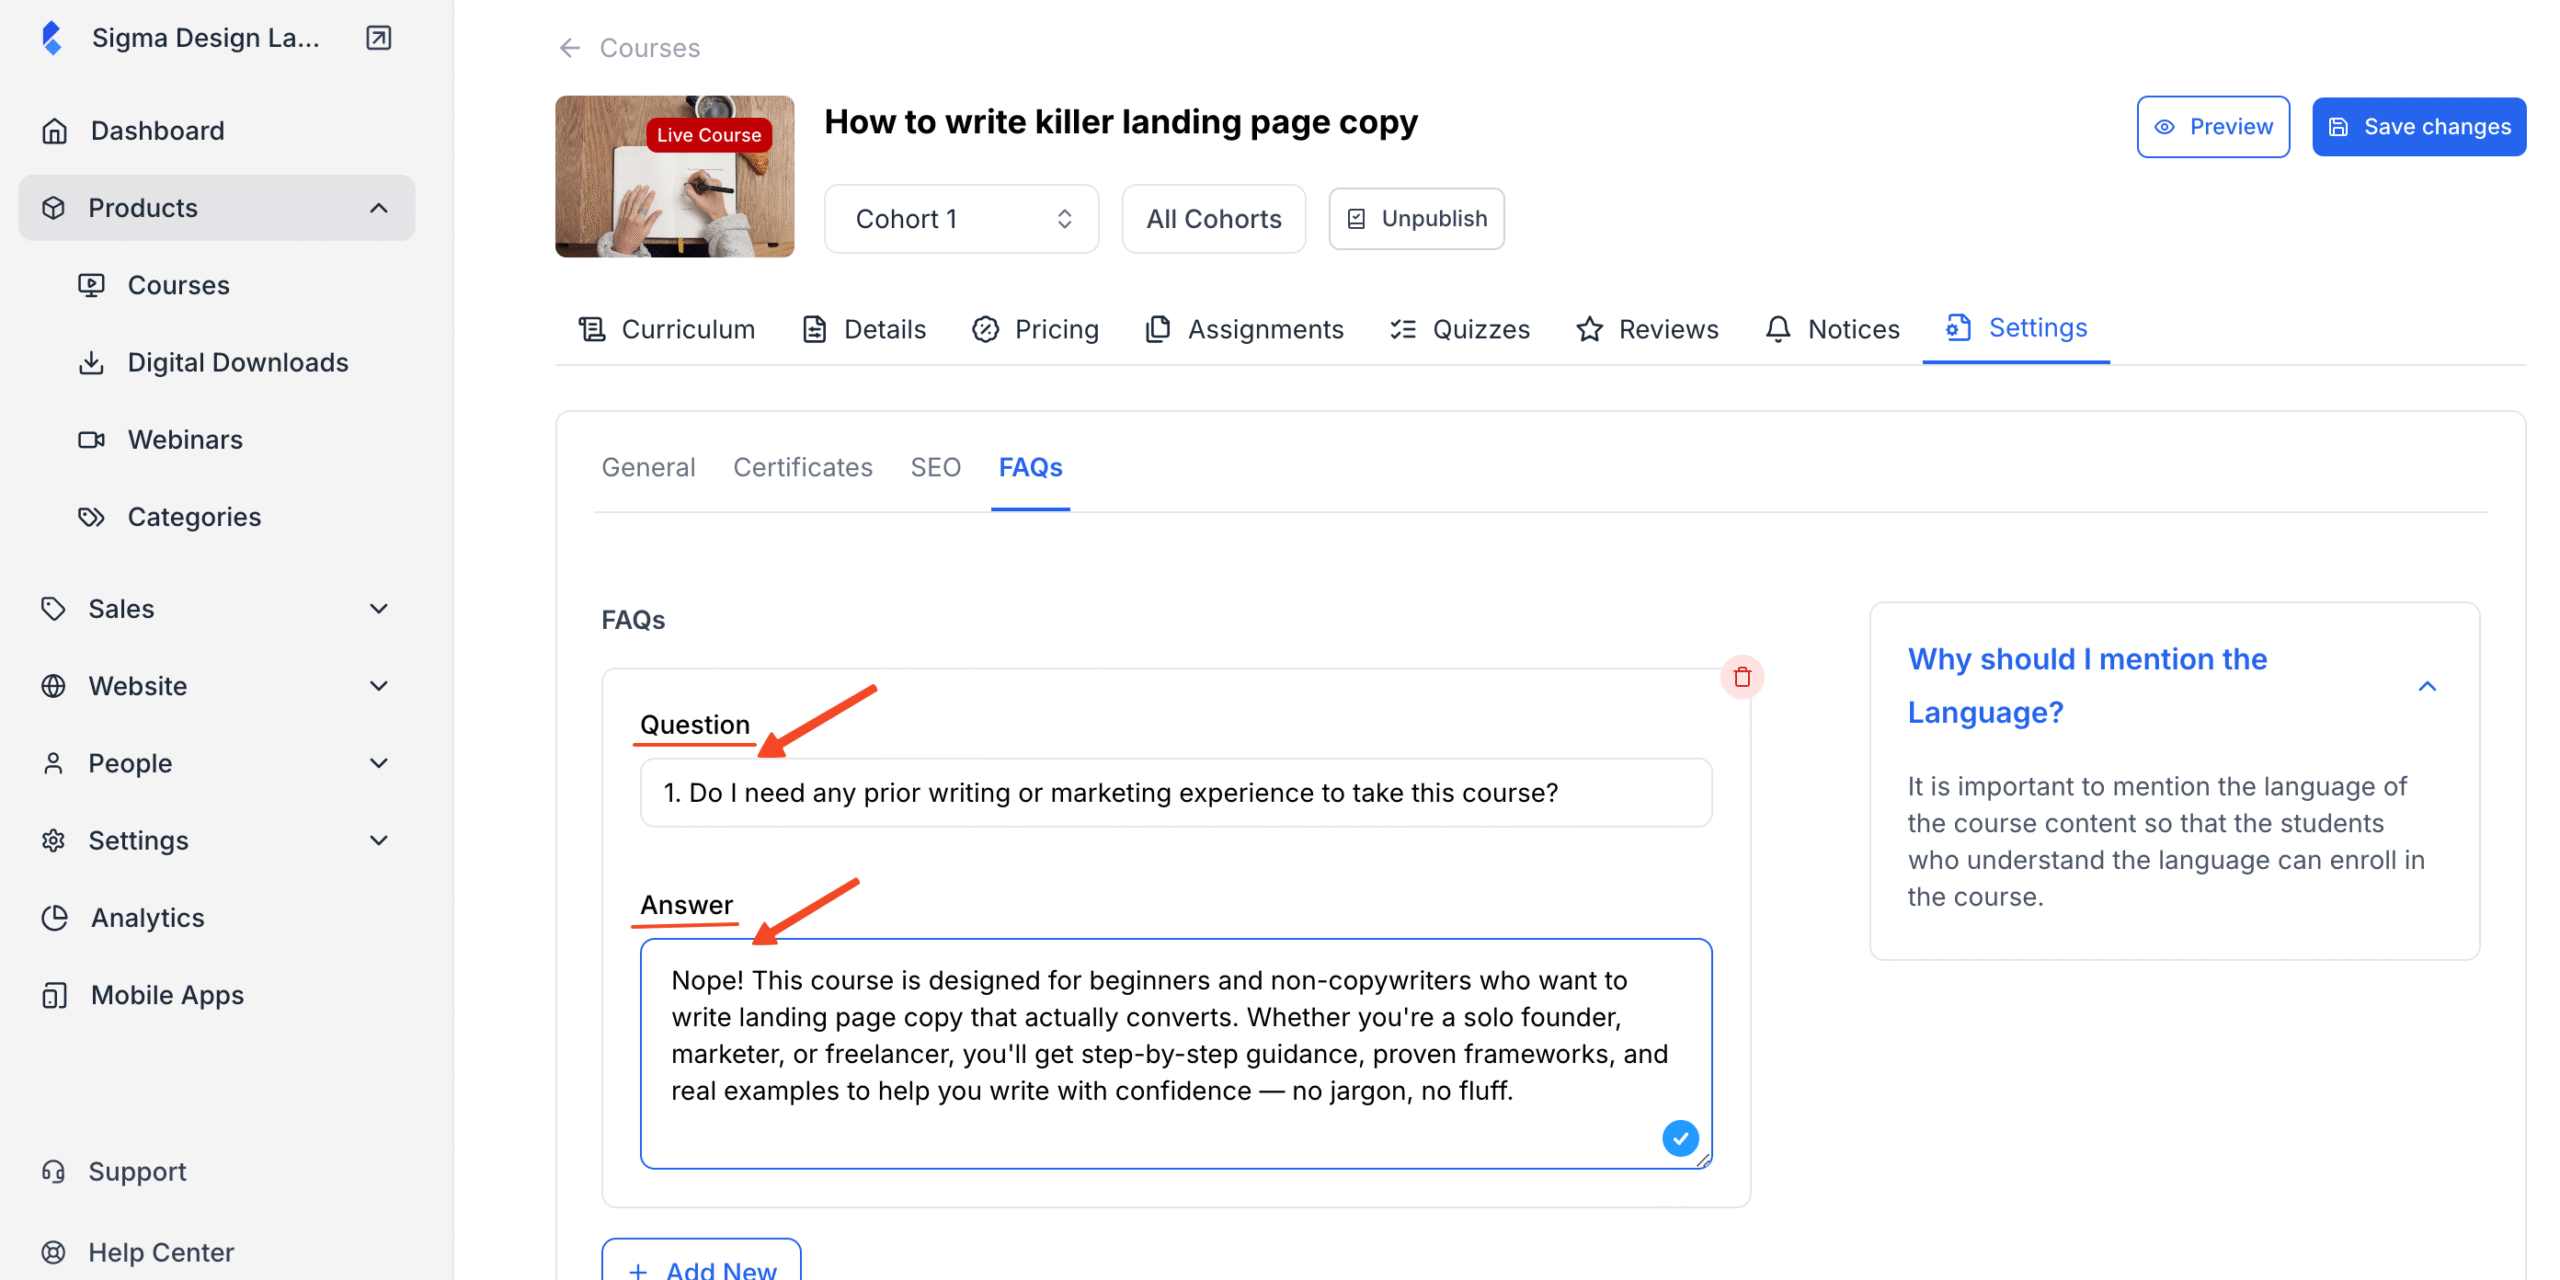Image resolution: width=2560 pixels, height=1280 pixels.
Task: Click the Pricing badge icon
Action: click(x=985, y=329)
